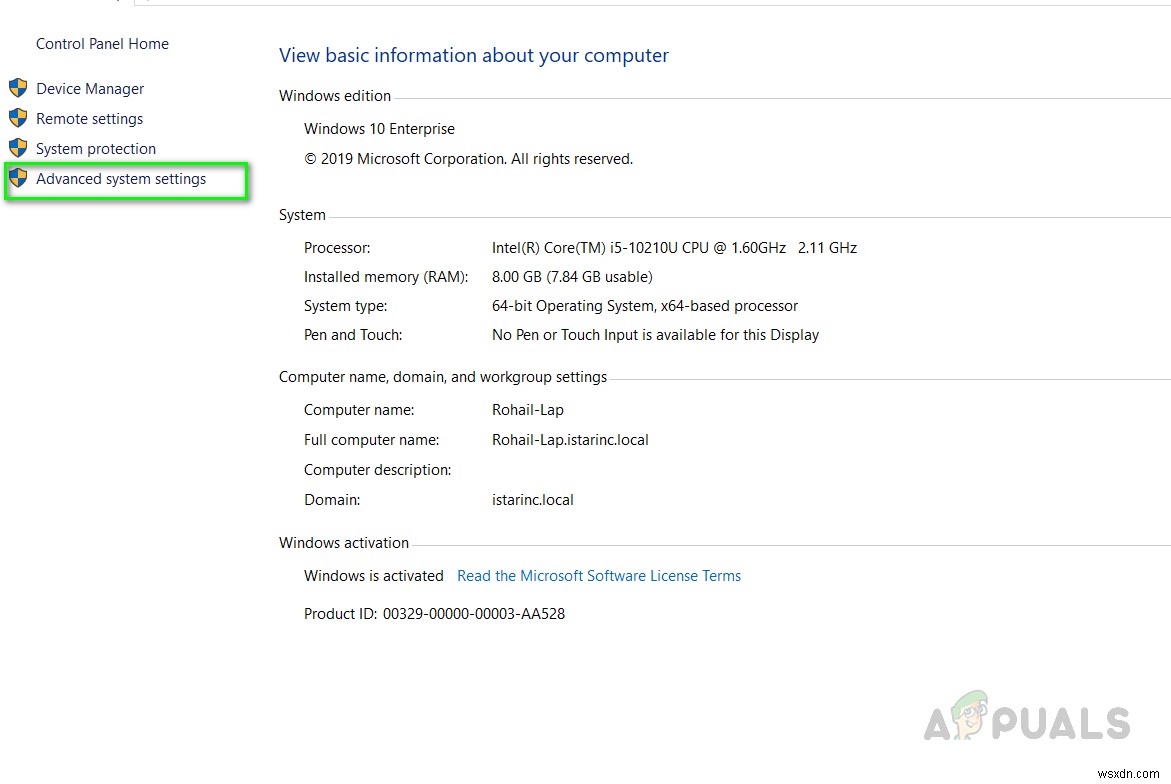Click the 'Domain:' label
The height and width of the screenshot is (784, 1171).
[x=332, y=500]
